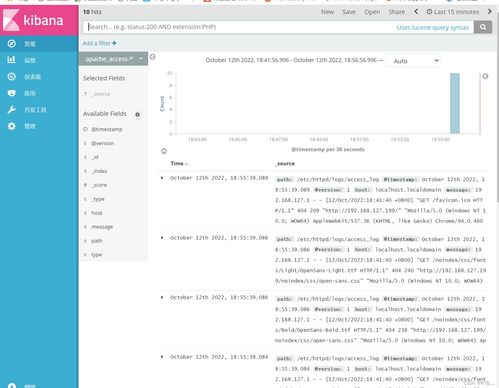Image resolution: width=499 pixels, height=388 pixels.
Task: Expand the first 18:55:39.089 log row
Action: click(x=162, y=178)
